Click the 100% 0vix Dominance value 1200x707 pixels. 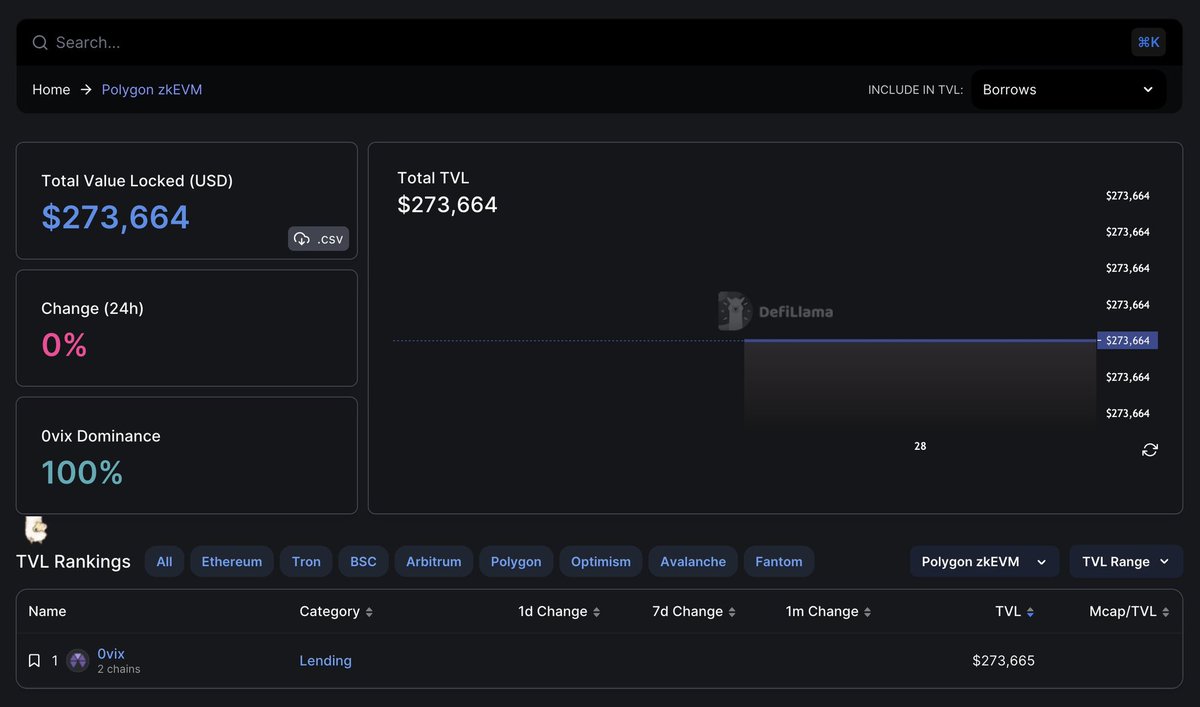[x=82, y=472]
